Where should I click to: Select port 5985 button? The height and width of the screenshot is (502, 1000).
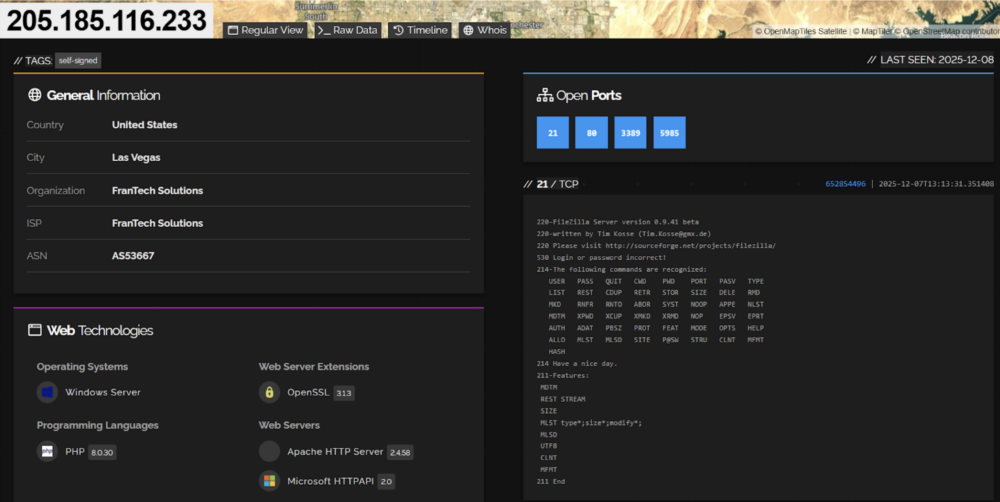669,133
